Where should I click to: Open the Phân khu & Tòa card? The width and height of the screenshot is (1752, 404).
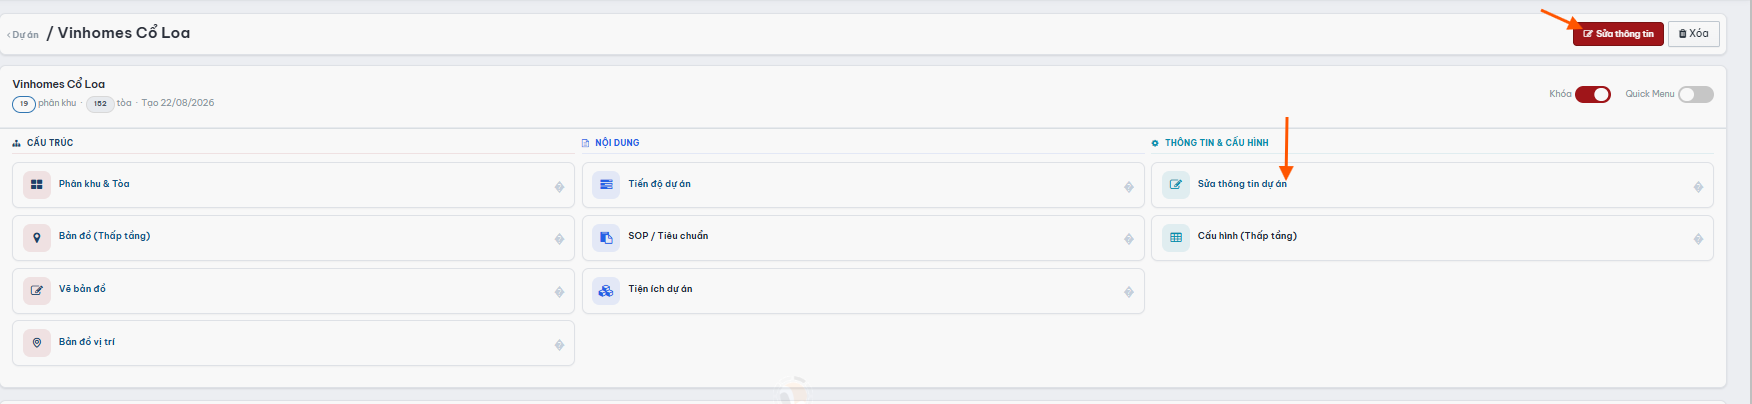click(x=293, y=185)
